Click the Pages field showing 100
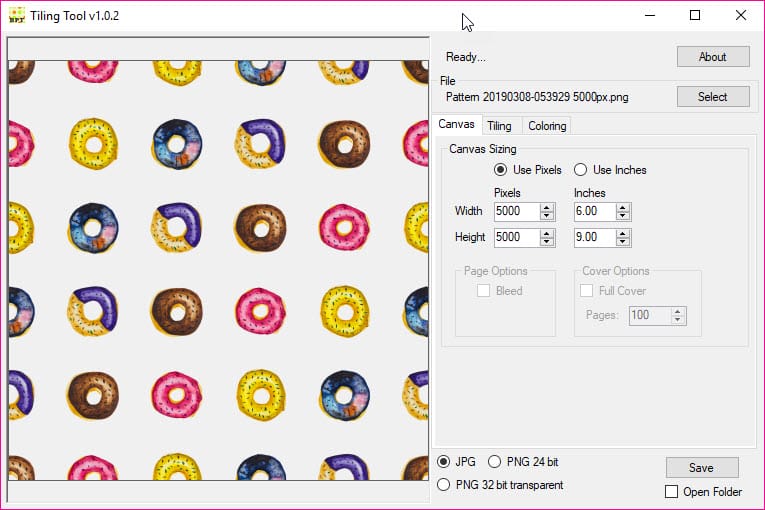 [650, 315]
